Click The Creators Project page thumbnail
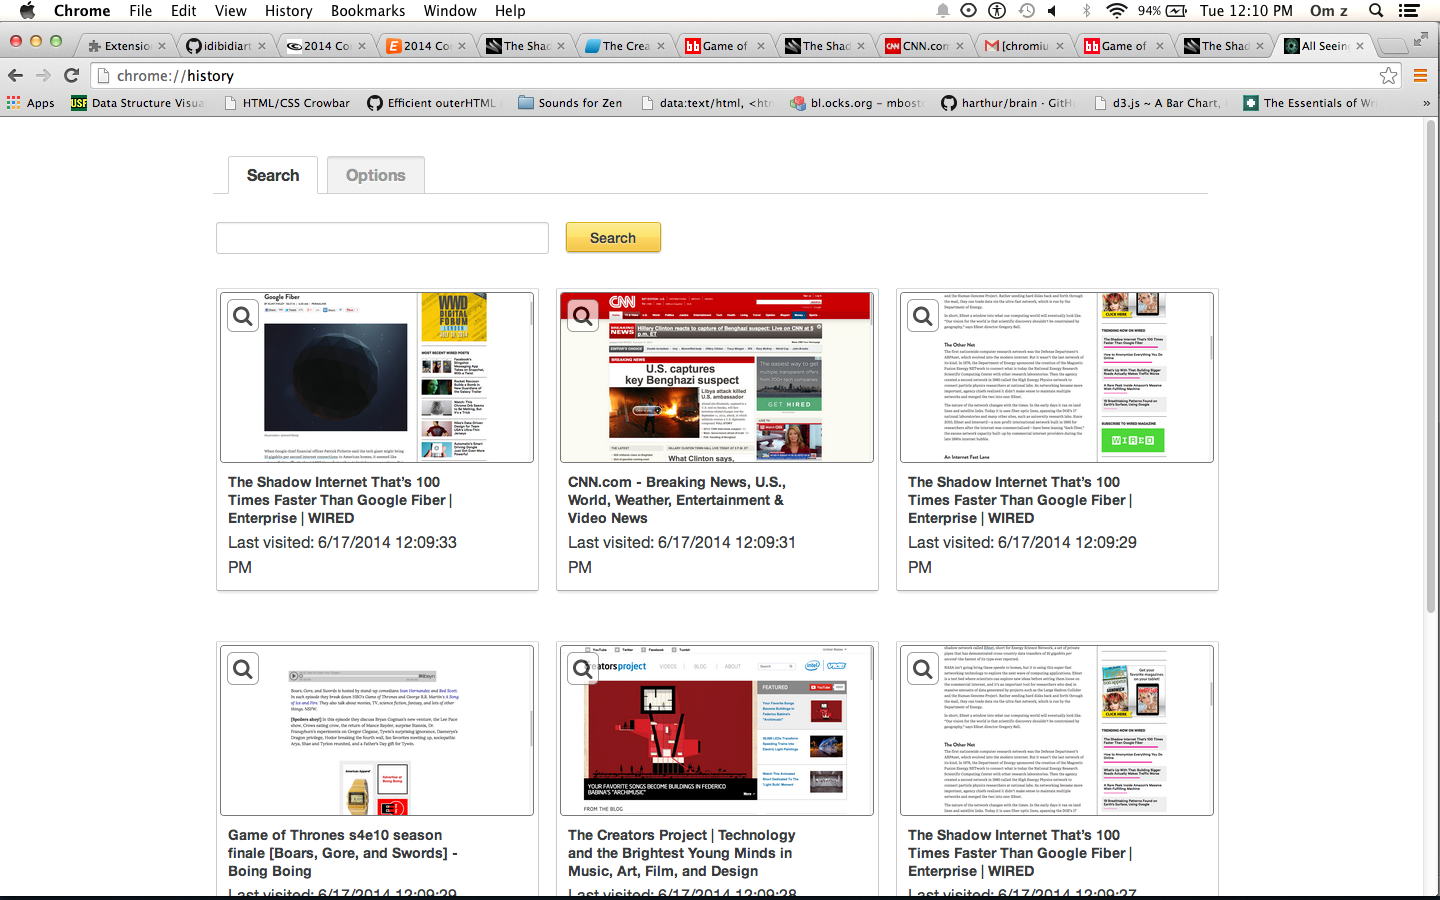The height and width of the screenshot is (900, 1440). point(717,730)
